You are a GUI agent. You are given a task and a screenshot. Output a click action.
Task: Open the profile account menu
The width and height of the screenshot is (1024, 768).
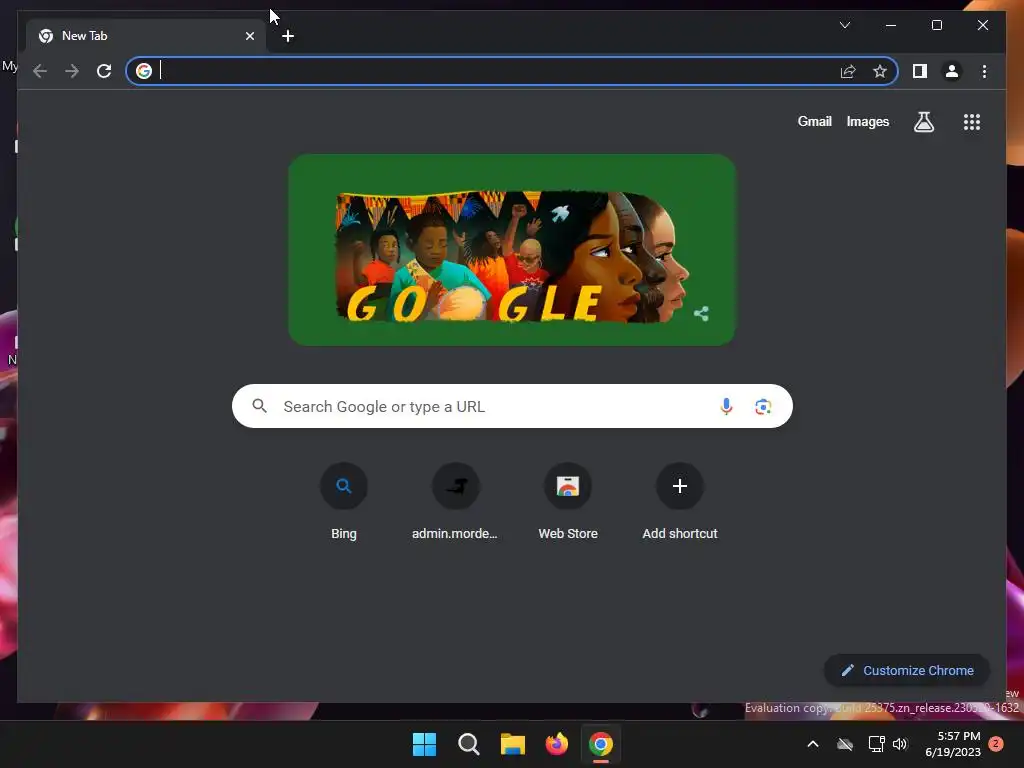click(952, 71)
